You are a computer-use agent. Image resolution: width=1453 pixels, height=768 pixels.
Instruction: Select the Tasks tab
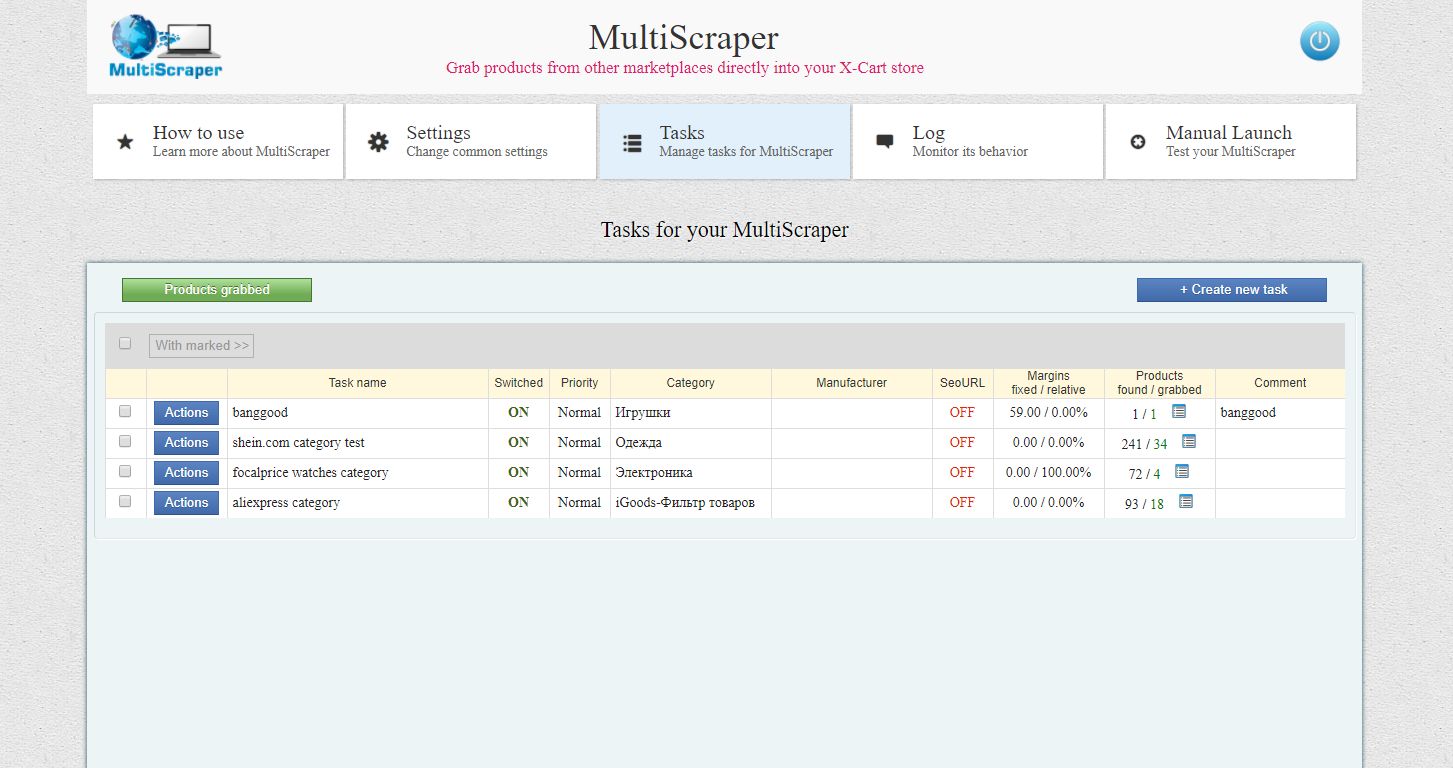tap(725, 142)
